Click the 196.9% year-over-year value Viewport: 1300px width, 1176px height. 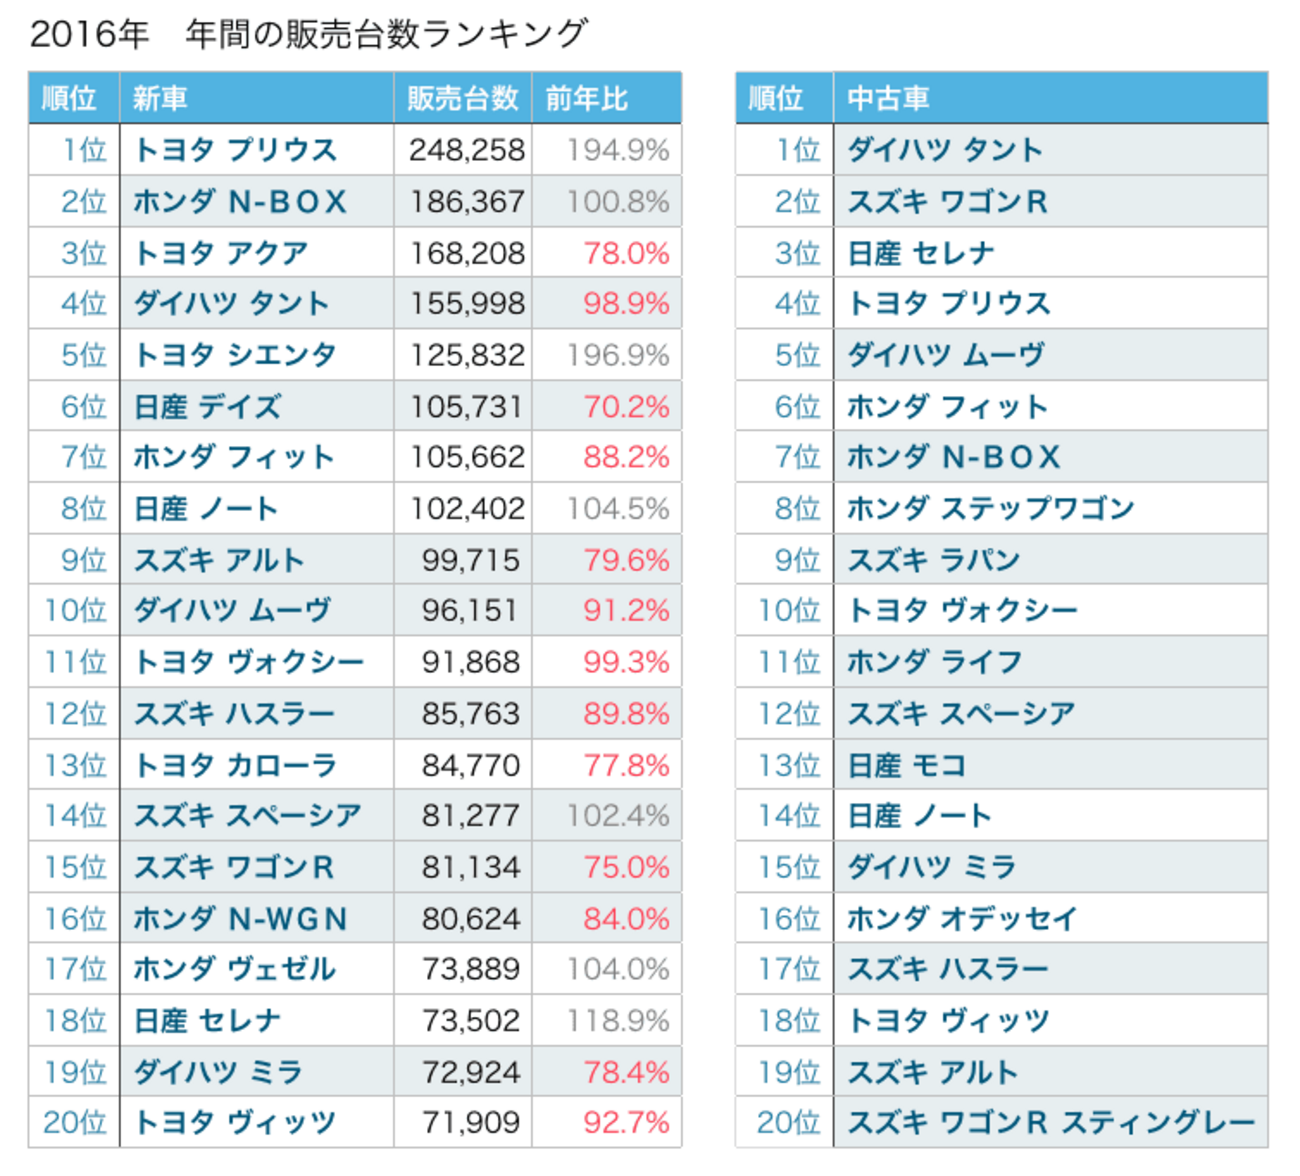[x=617, y=355]
